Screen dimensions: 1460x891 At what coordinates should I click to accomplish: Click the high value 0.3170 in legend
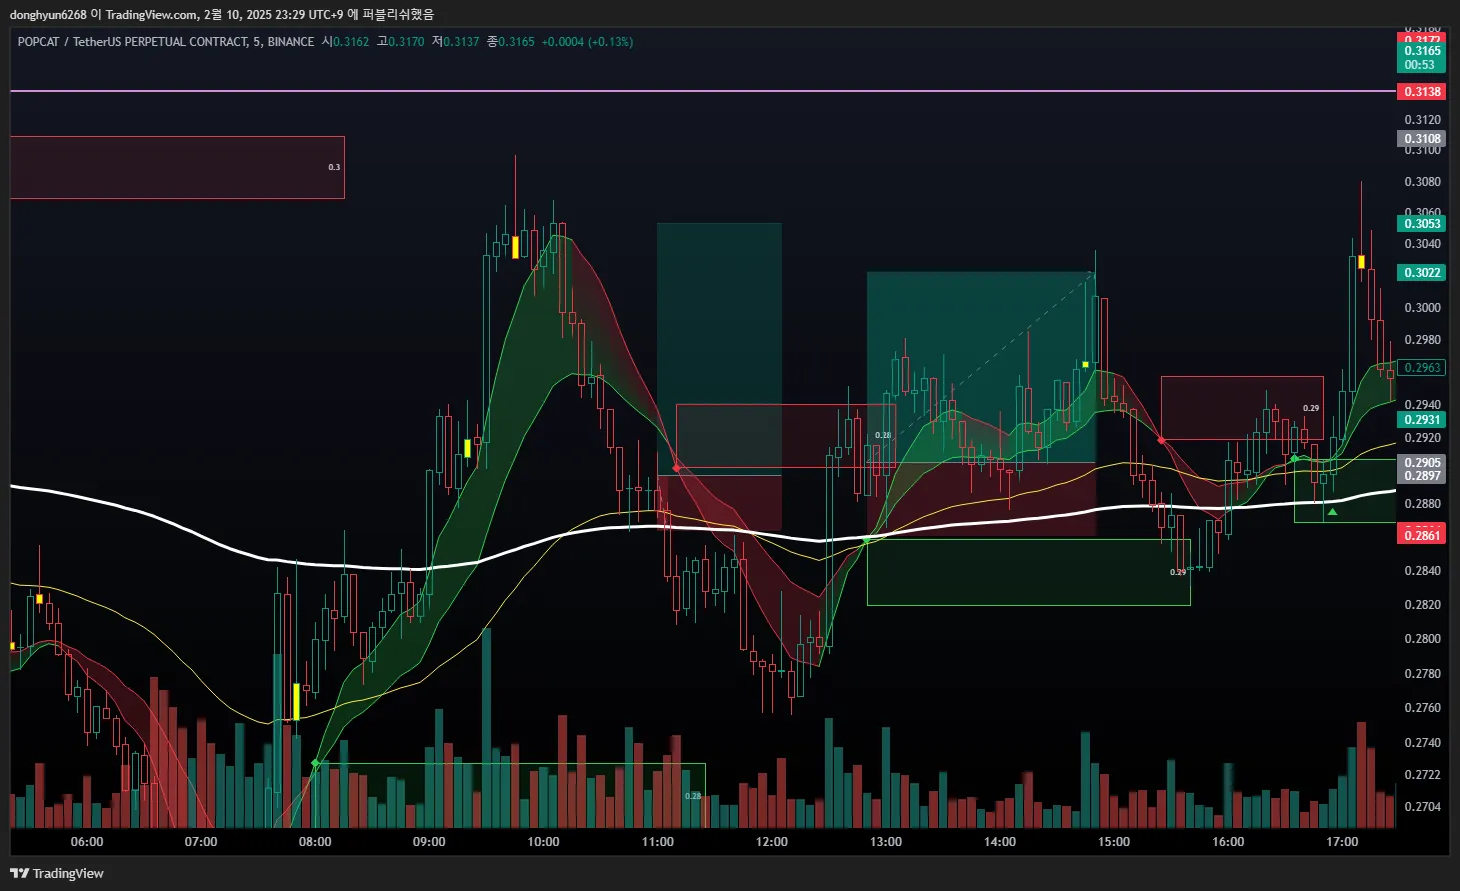(x=406, y=42)
